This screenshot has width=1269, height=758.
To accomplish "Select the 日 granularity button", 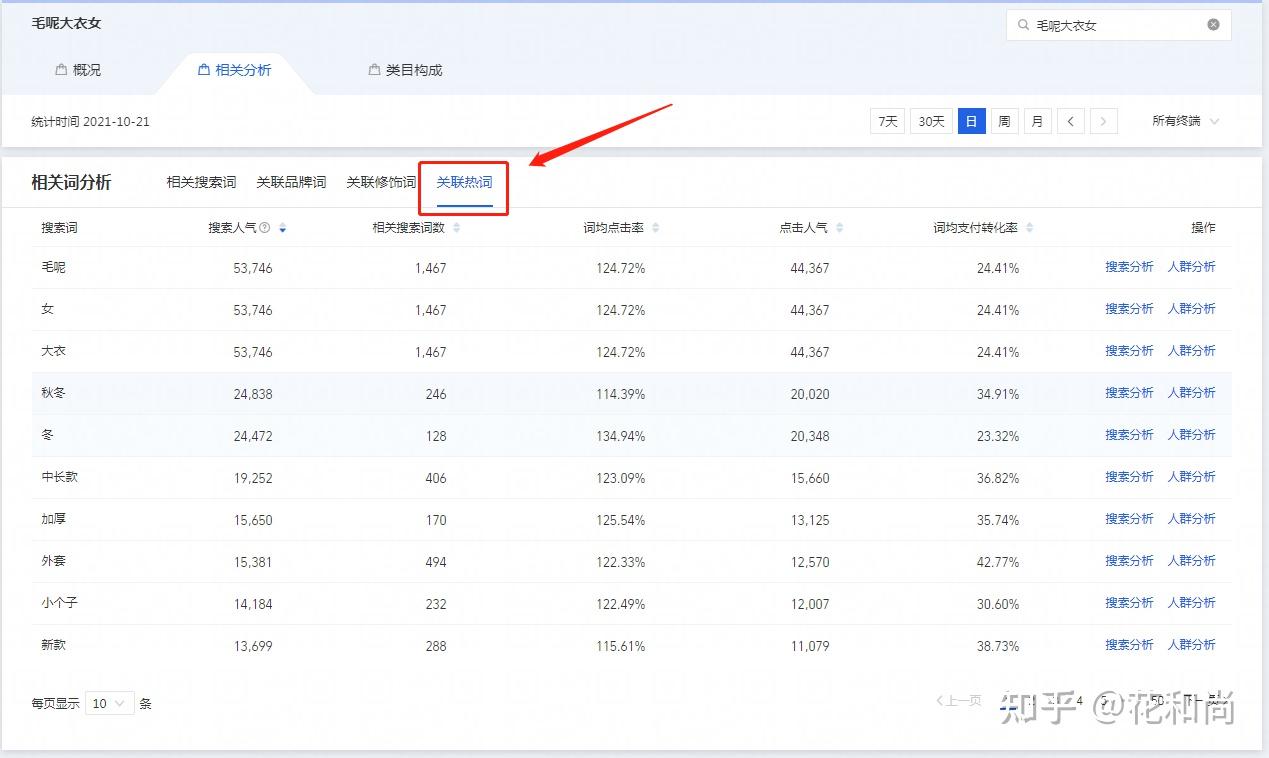I will [971, 121].
